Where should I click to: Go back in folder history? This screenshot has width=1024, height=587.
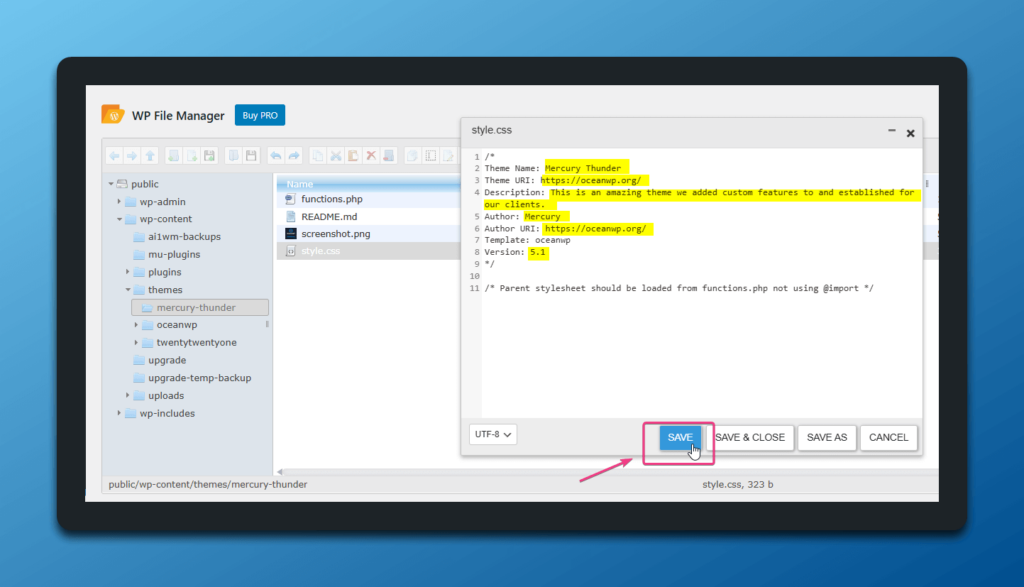tap(114, 155)
